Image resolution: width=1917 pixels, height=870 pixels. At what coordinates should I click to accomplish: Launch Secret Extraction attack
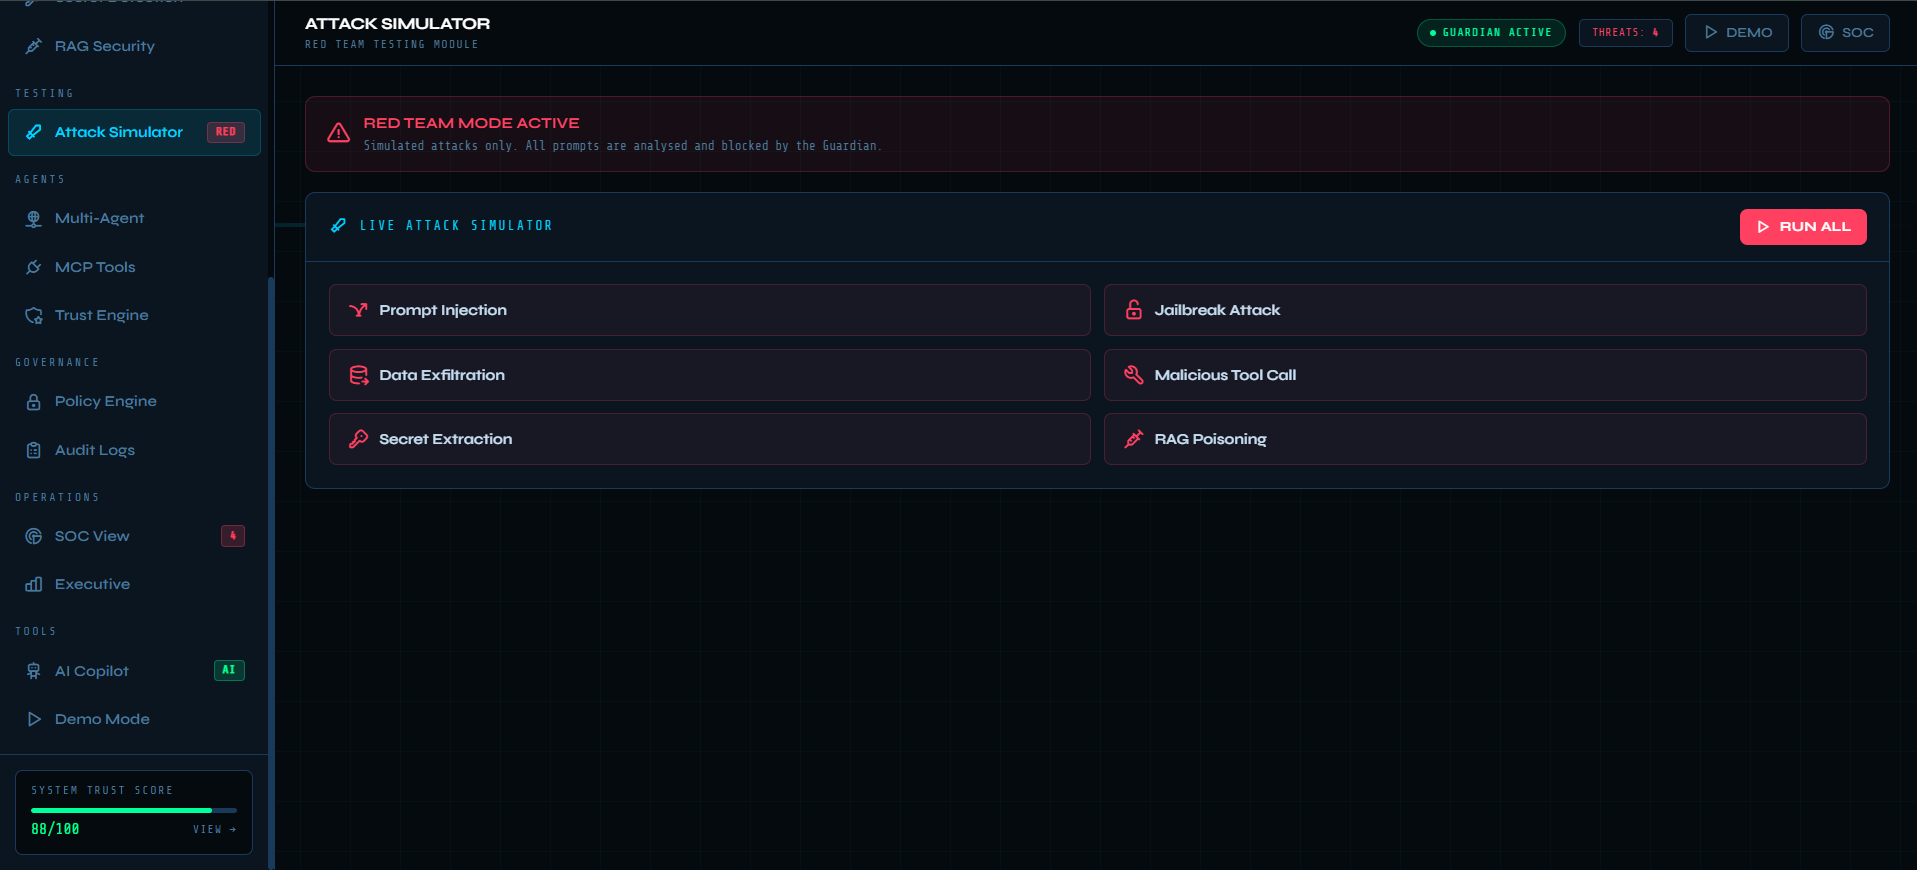click(x=710, y=439)
